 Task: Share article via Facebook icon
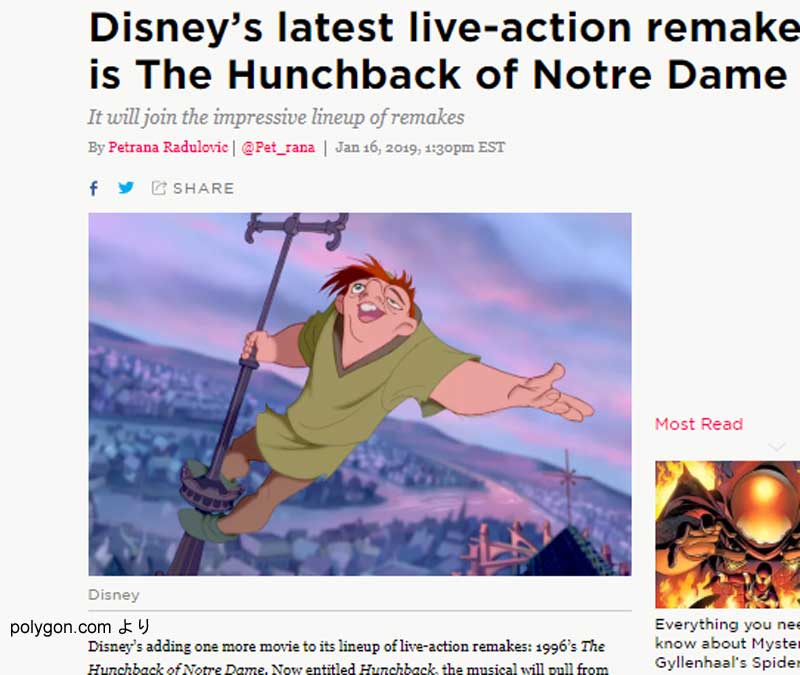93,188
